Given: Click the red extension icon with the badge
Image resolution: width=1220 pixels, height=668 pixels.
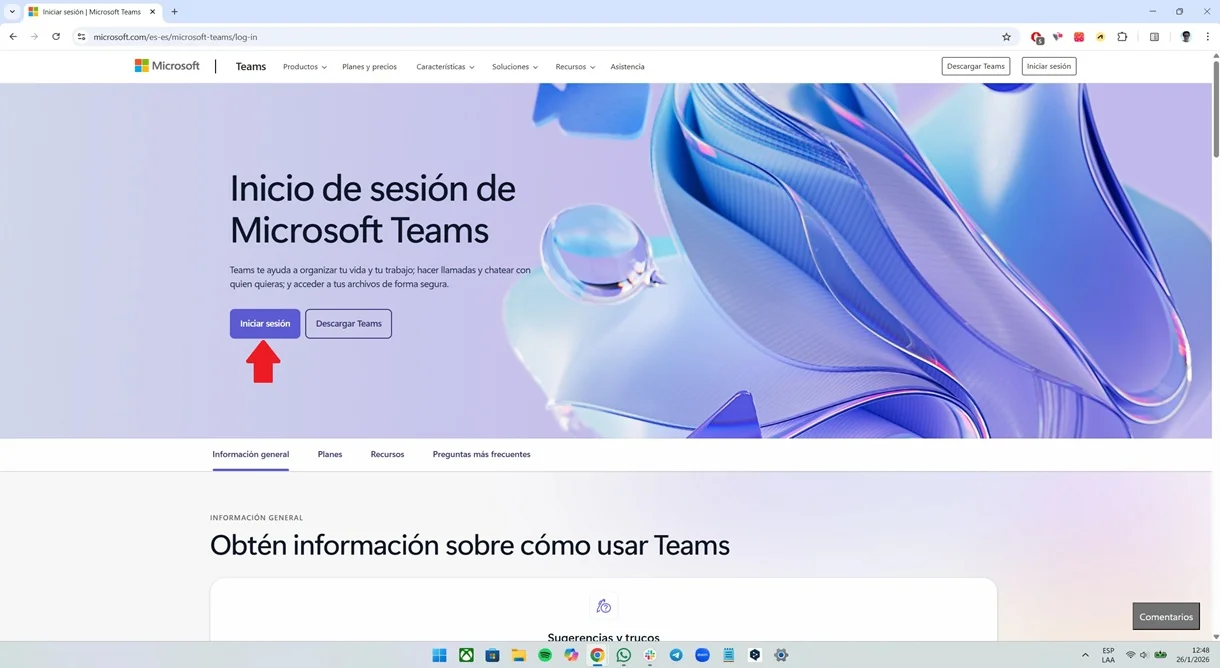Looking at the screenshot, I should (x=1037, y=38).
